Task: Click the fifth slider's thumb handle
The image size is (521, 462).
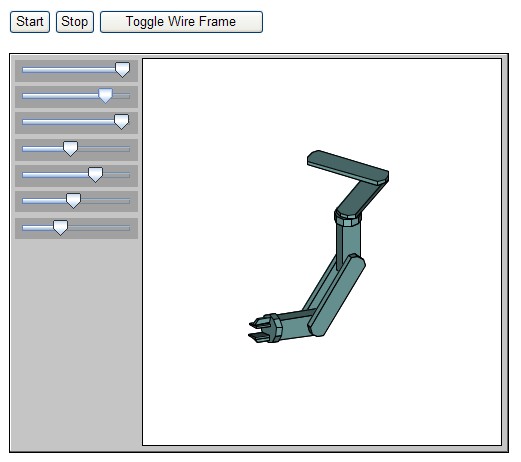Action: pos(95,175)
